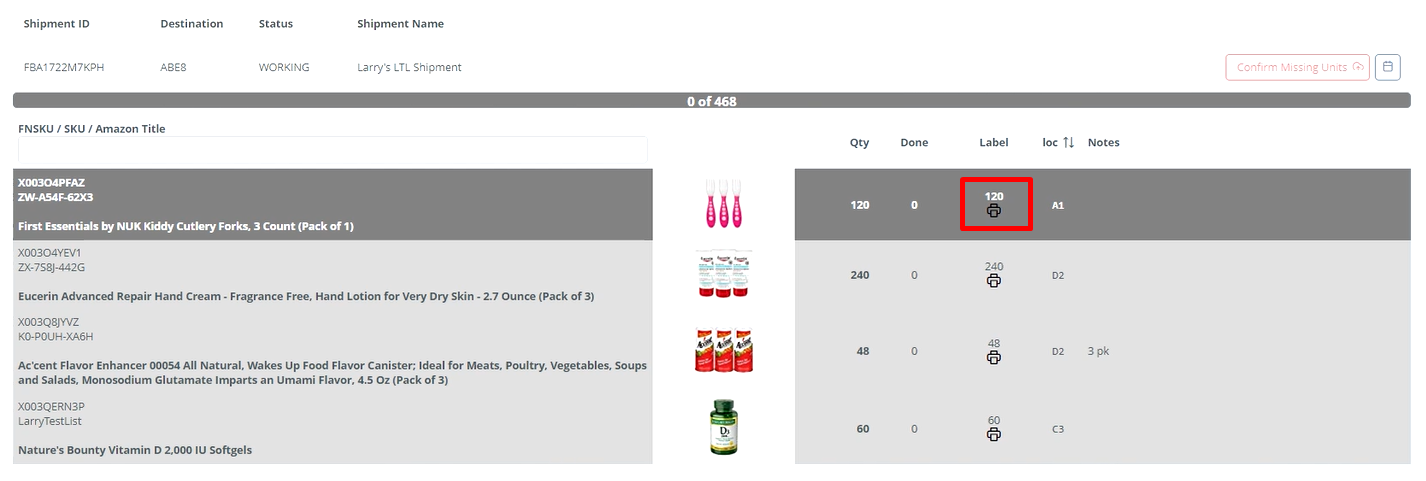Screen dimensions: 1426x481
Task: Open NUK Kiddy Cutlery Forks product image
Action: 724,204
